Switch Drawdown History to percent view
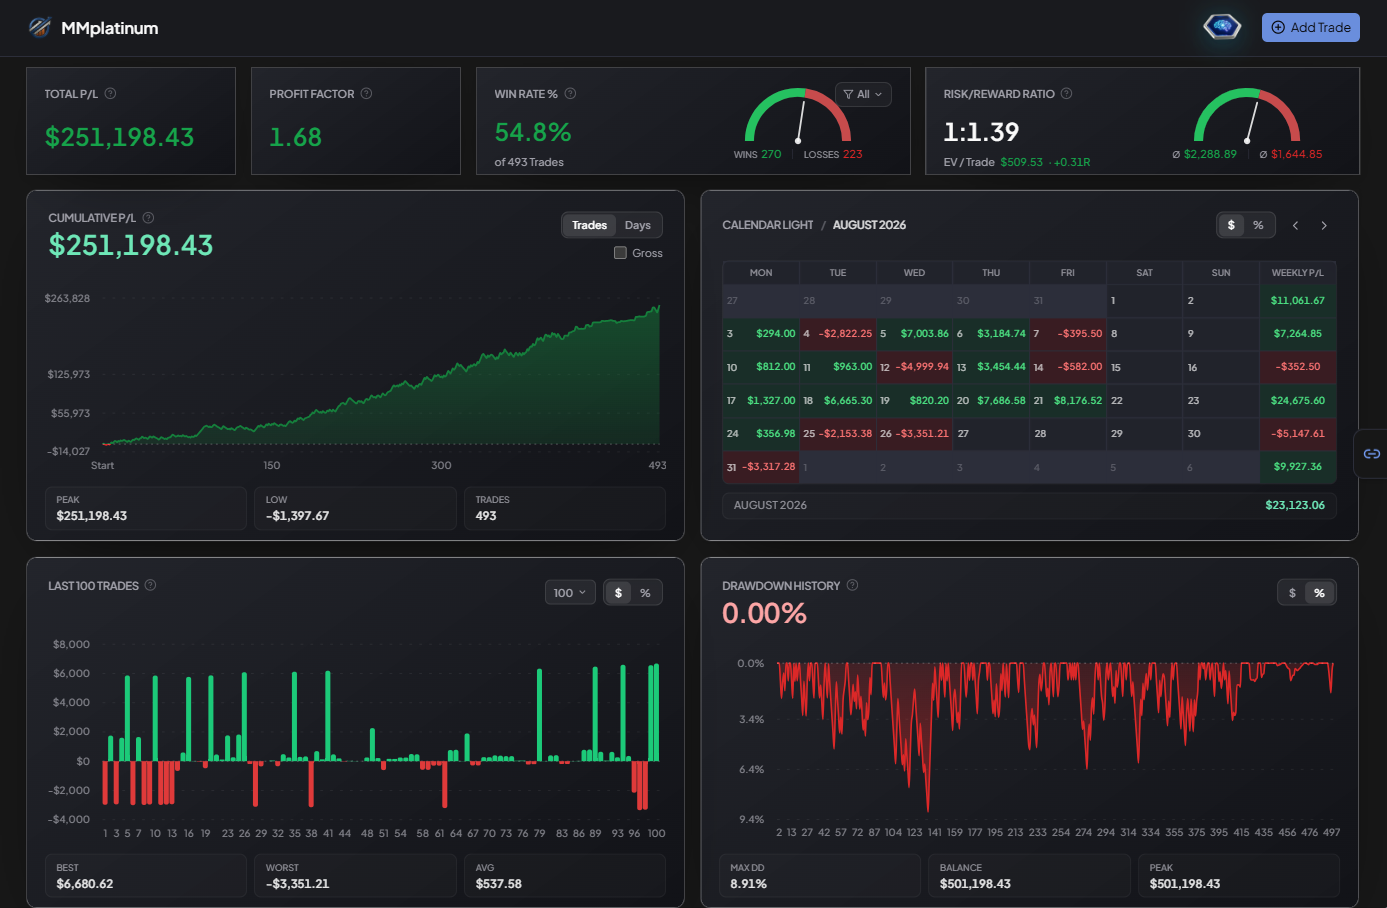This screenshot has height=908, width=1387. 1319,593
